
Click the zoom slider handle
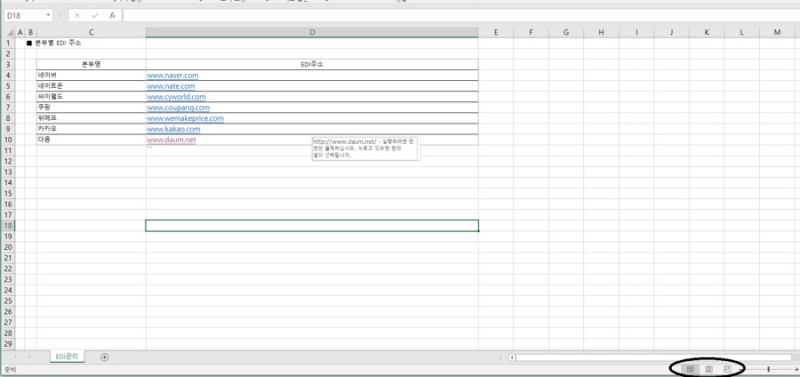768,369
